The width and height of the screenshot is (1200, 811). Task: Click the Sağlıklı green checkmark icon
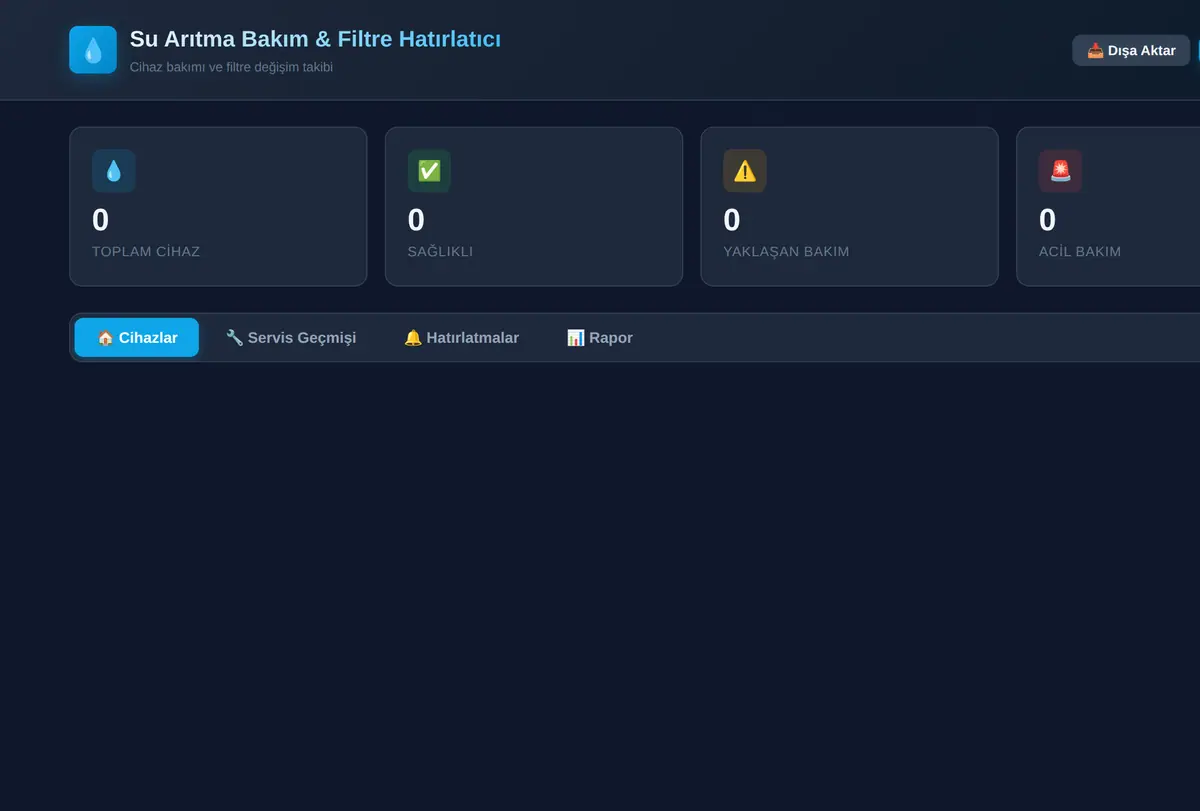coord(429,171)
